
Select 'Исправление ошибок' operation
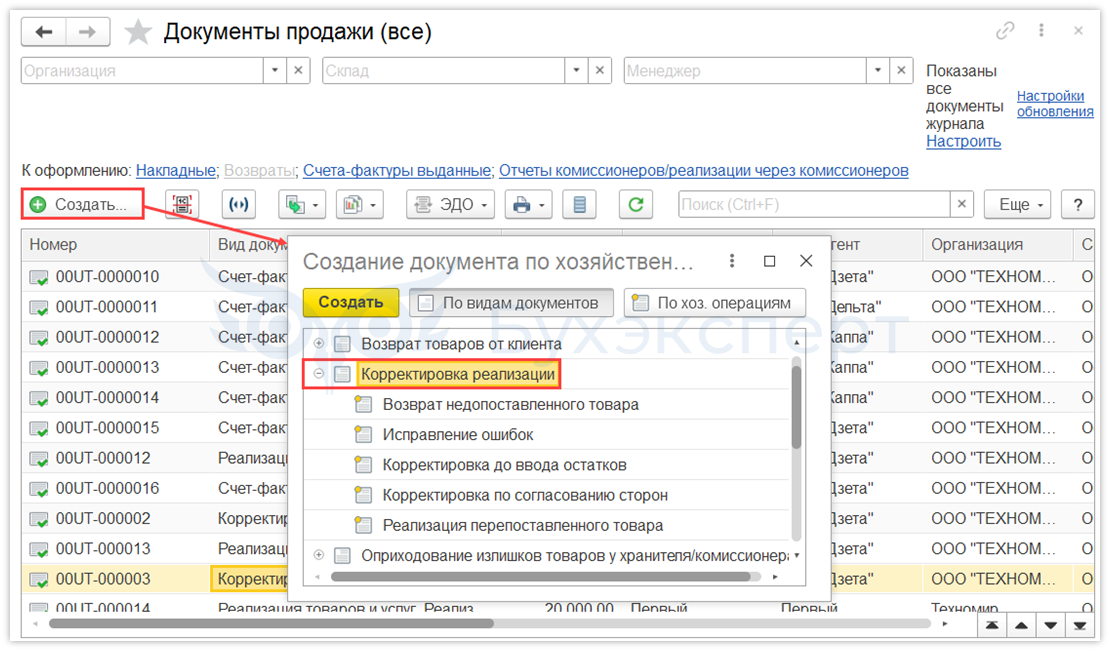[x=457, y=435]
